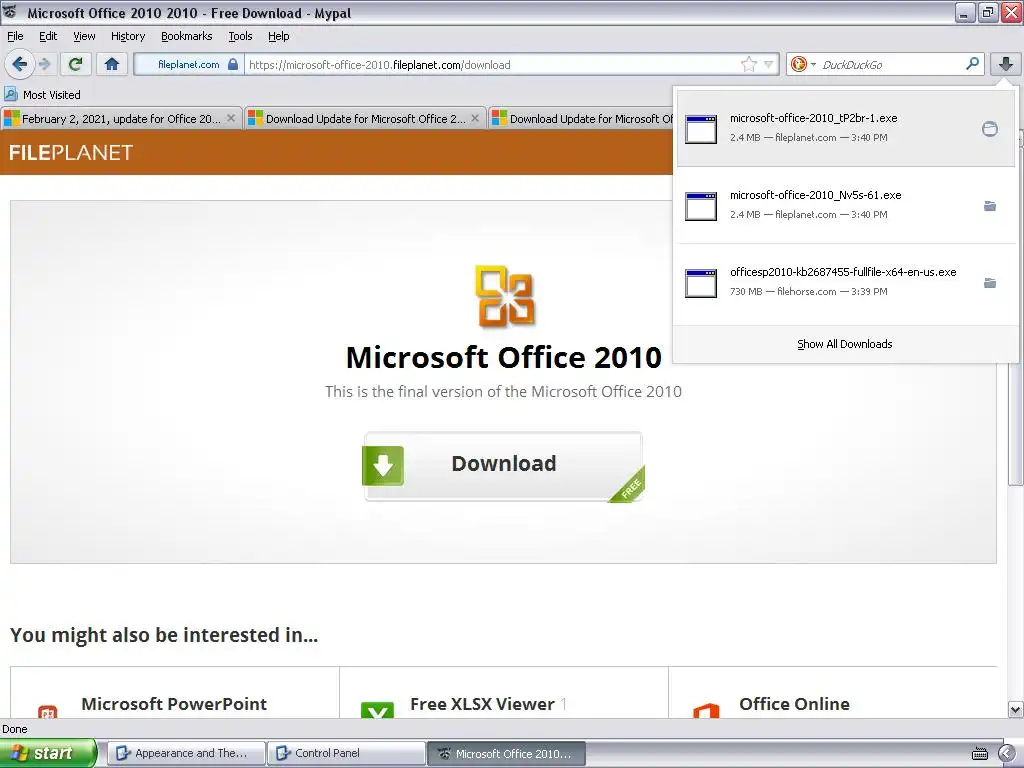The image size is (1024, 768).
Task: Open the Bookmarks menu
Action: (x=186, y=36)
